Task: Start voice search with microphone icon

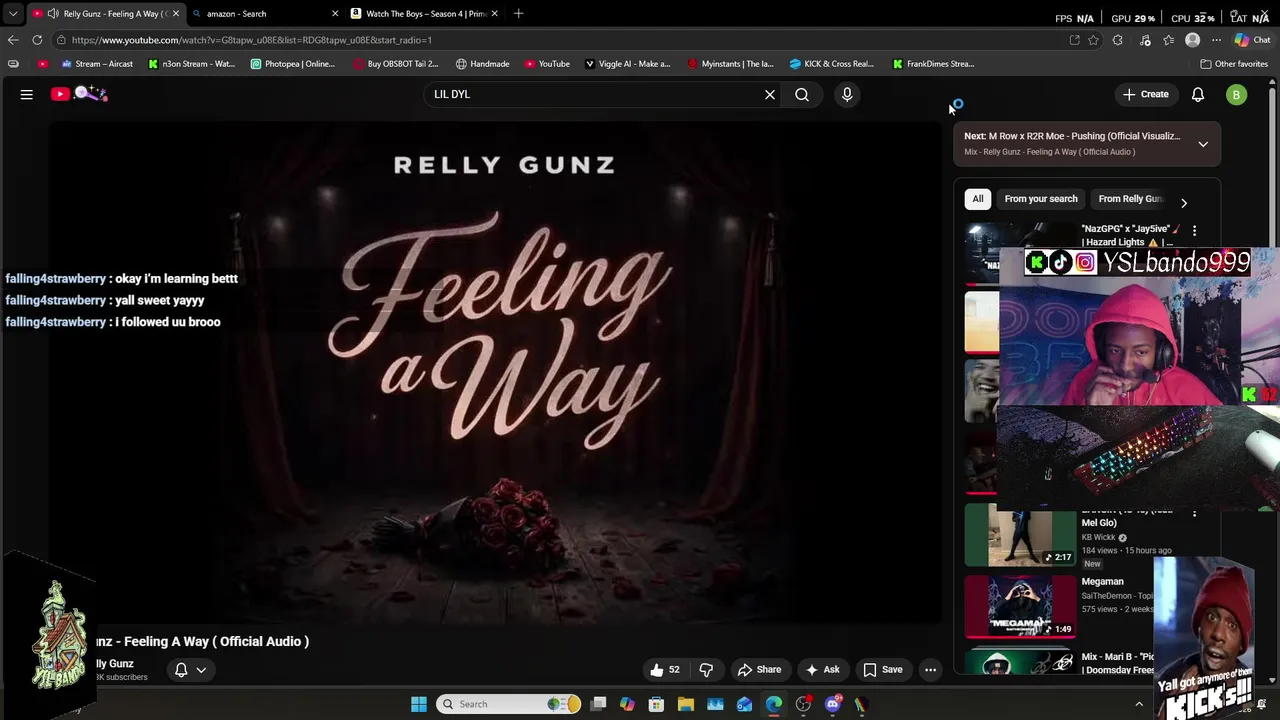Action: tap(847, 94)
